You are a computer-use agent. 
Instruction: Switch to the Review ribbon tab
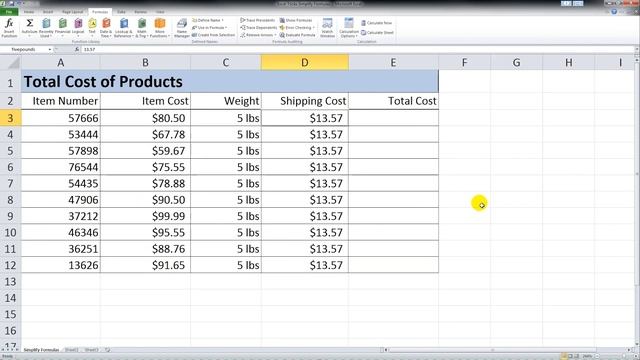(x=140, y=12)
